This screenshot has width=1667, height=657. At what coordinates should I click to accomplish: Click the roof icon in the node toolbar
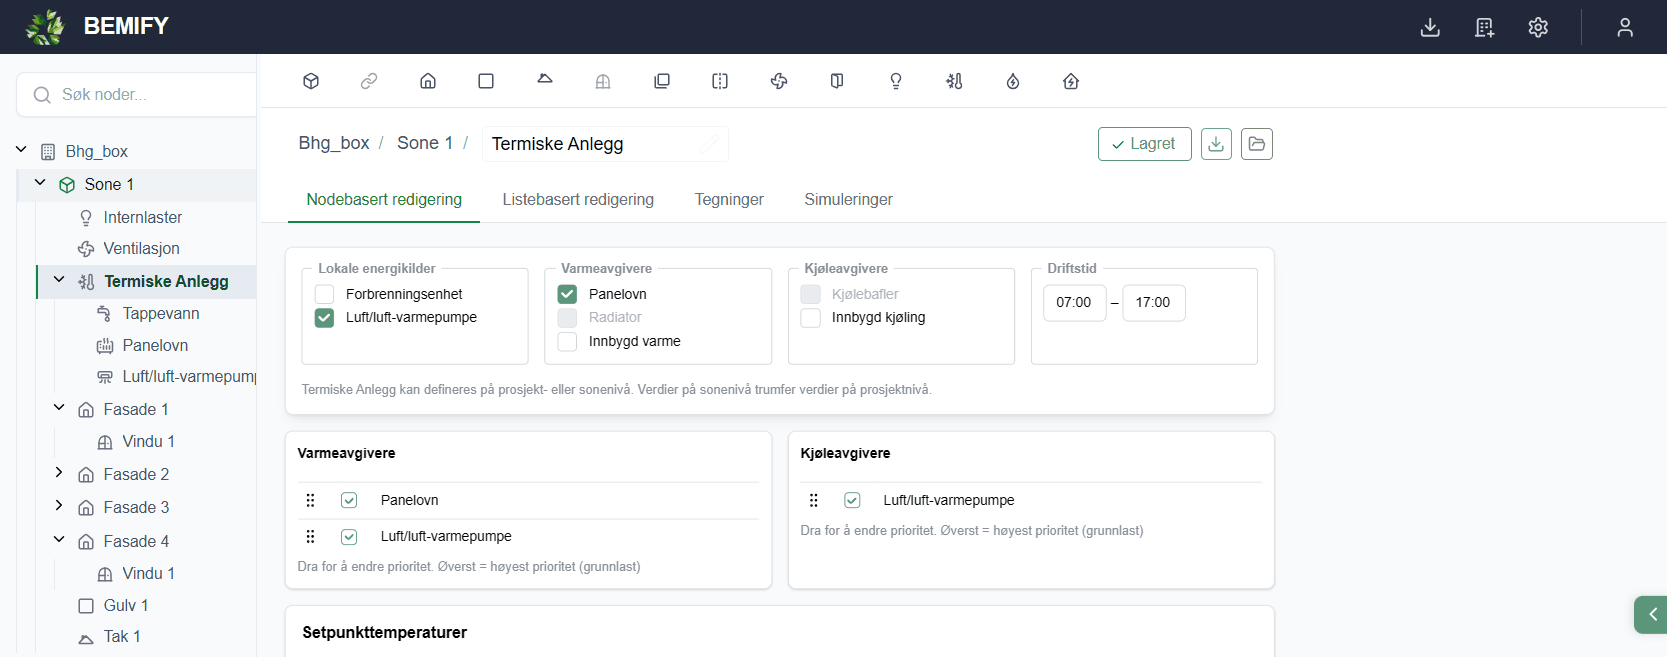point(545,79)
